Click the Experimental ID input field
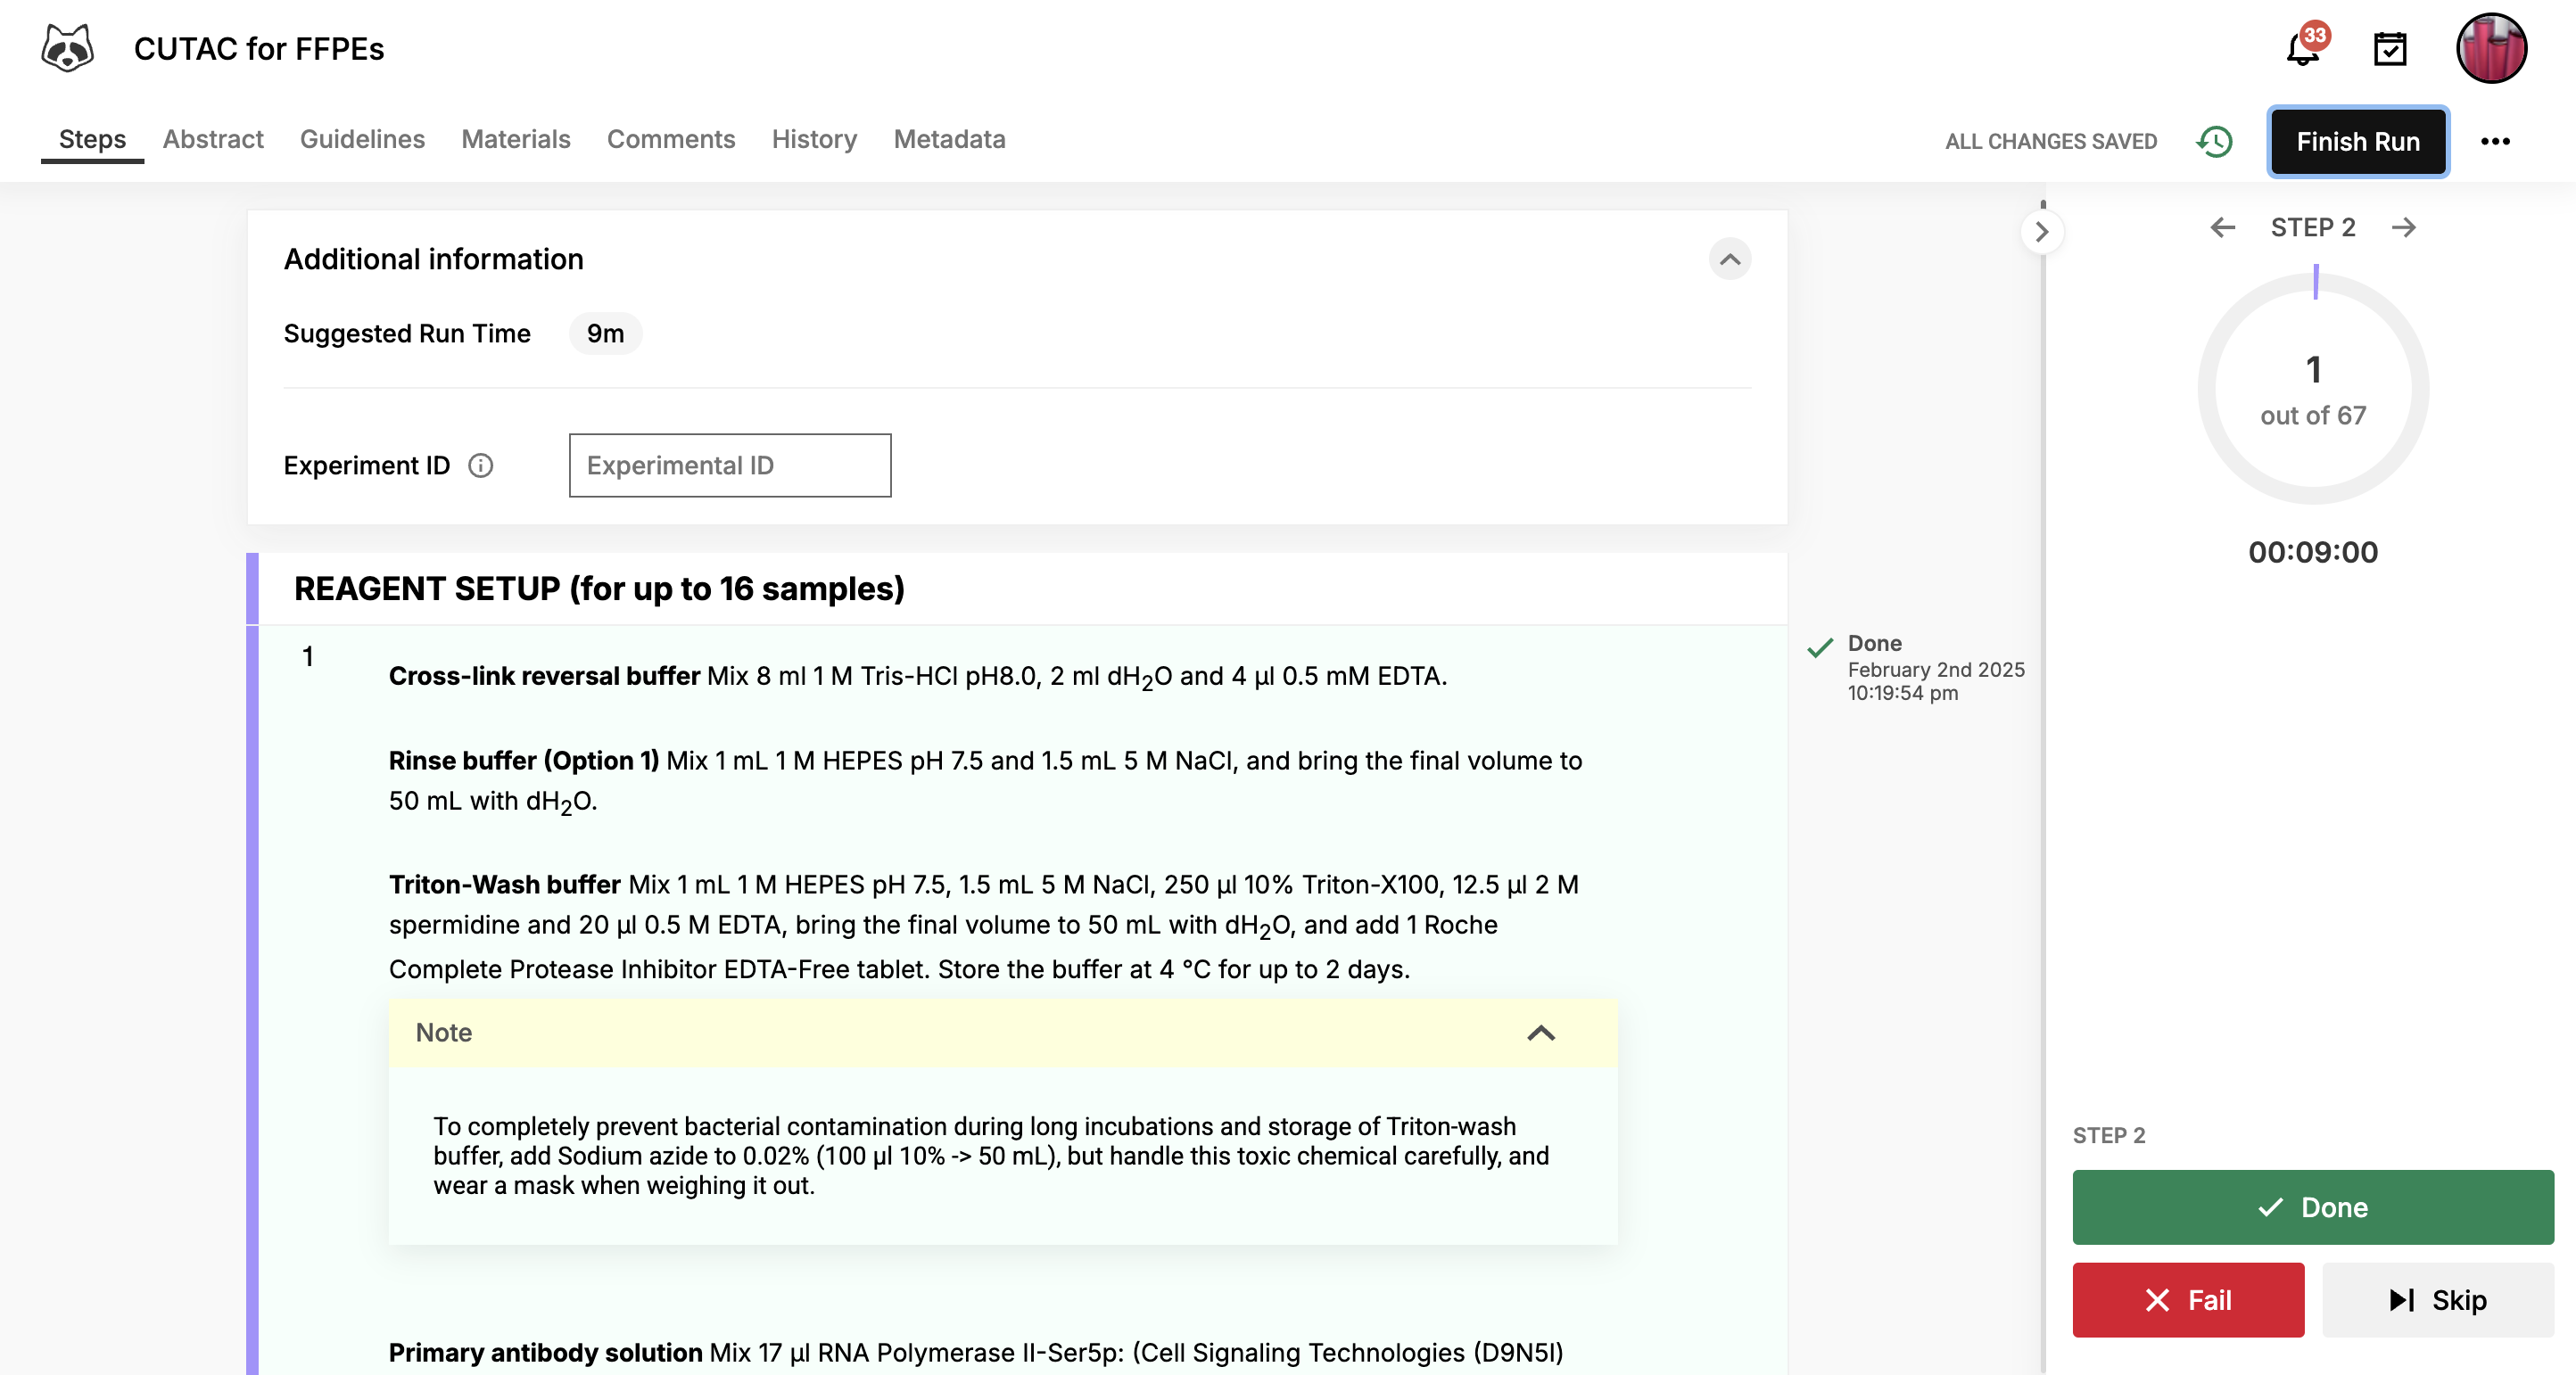 (x=729, y=465)
